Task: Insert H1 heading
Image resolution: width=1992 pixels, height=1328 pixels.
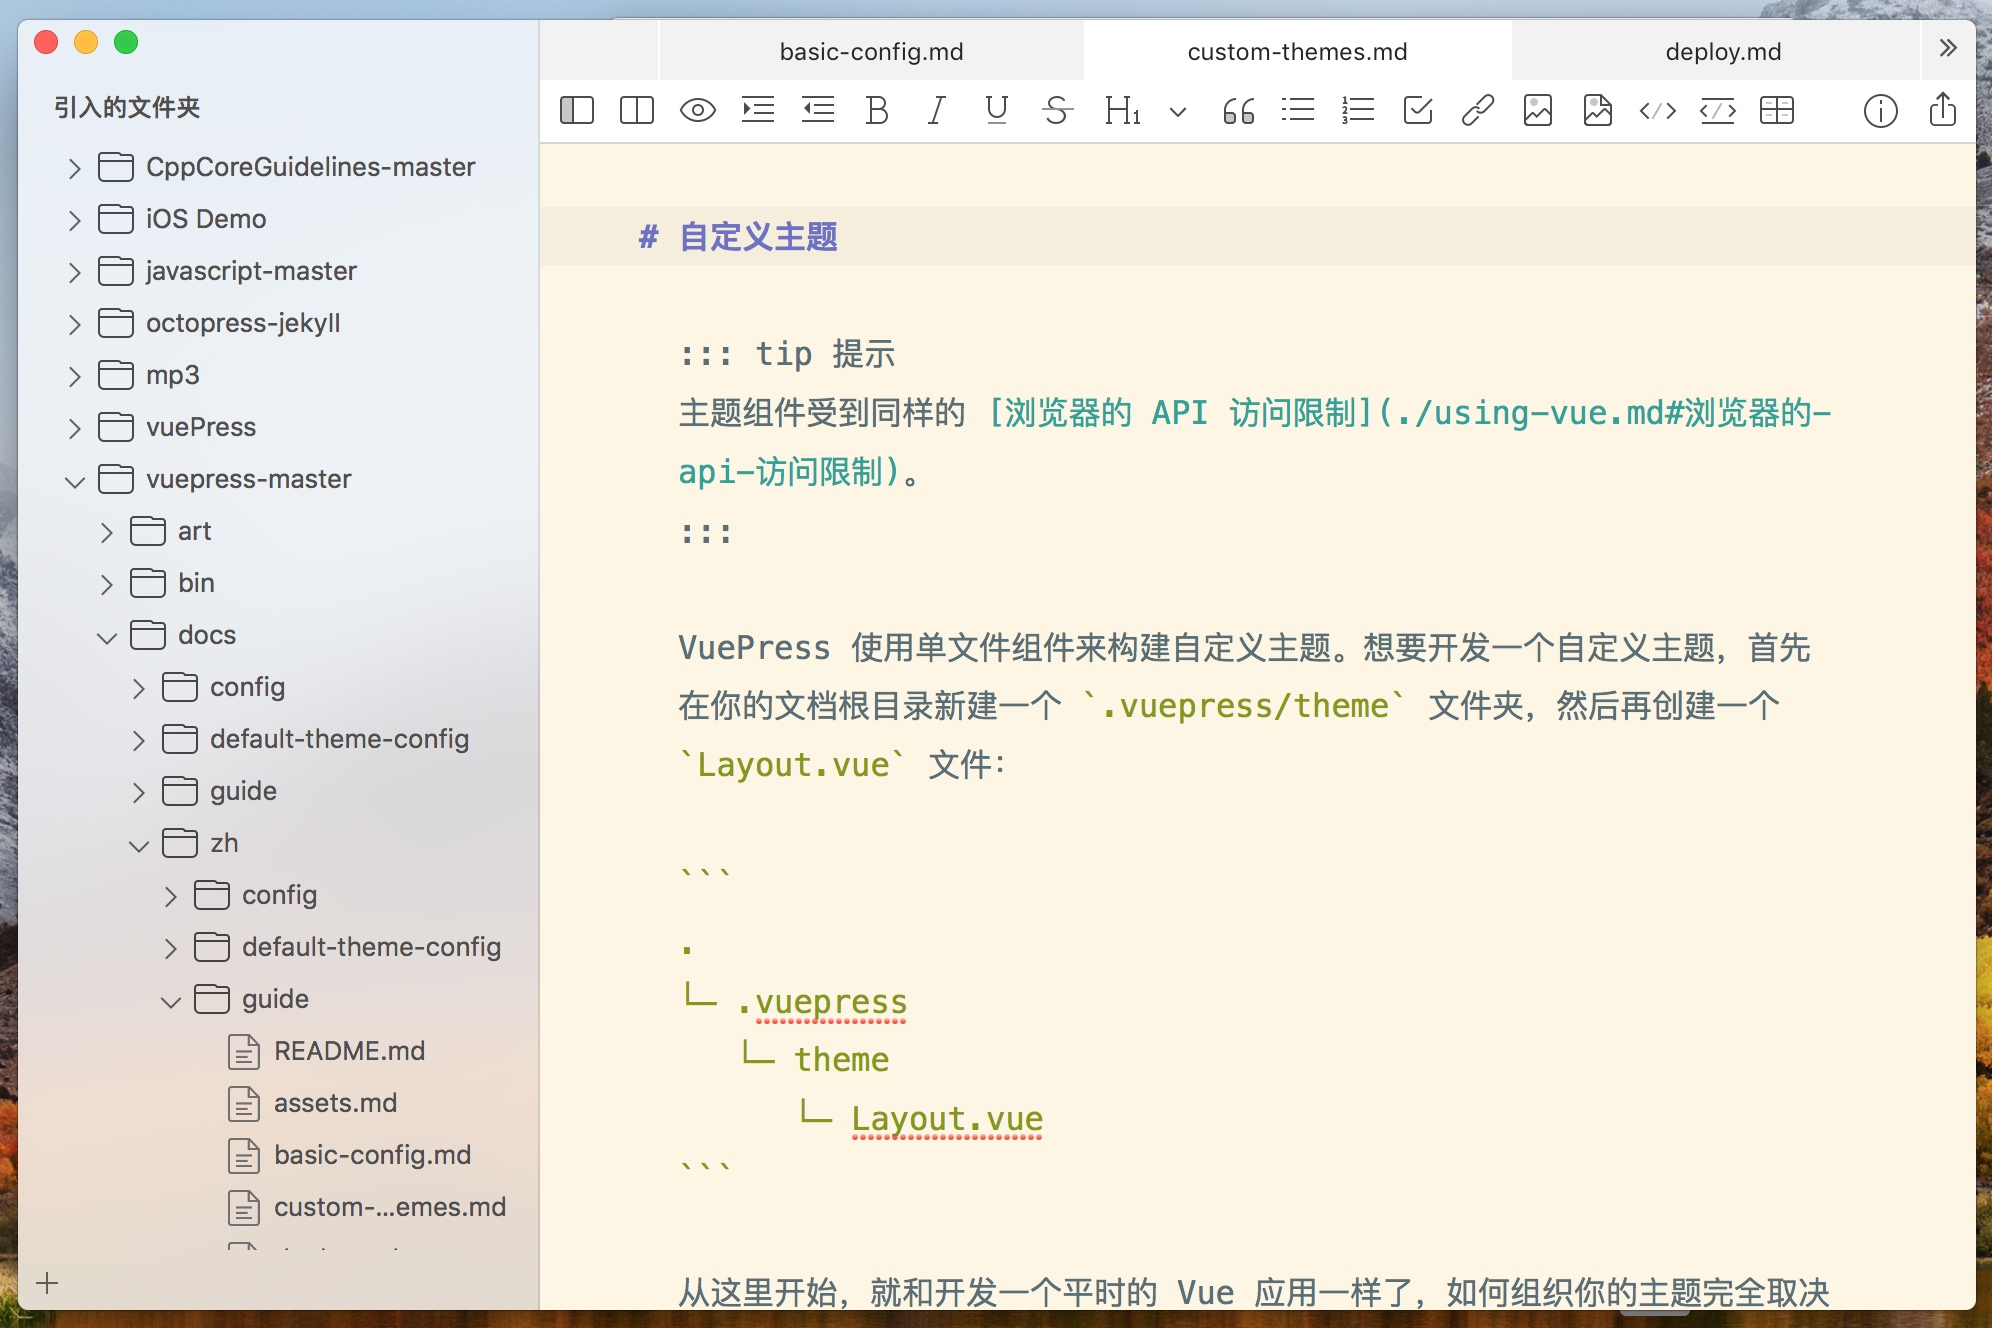Action: point(1122,110)
